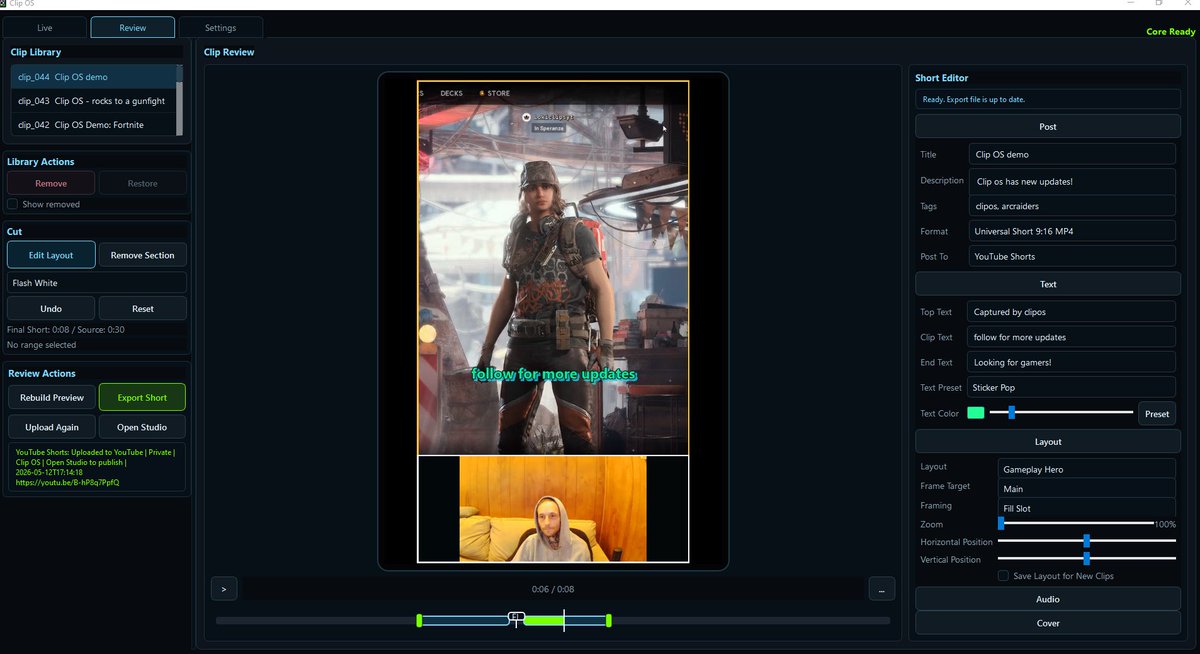Click the Top Text input field

click(x=1072, y=312)
